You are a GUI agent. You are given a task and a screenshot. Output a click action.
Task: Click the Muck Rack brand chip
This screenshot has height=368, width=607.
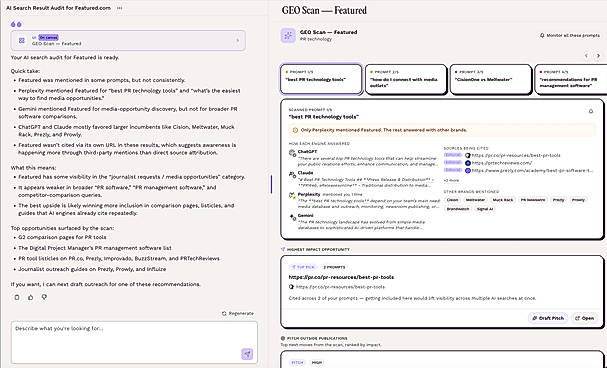(503, 200)
